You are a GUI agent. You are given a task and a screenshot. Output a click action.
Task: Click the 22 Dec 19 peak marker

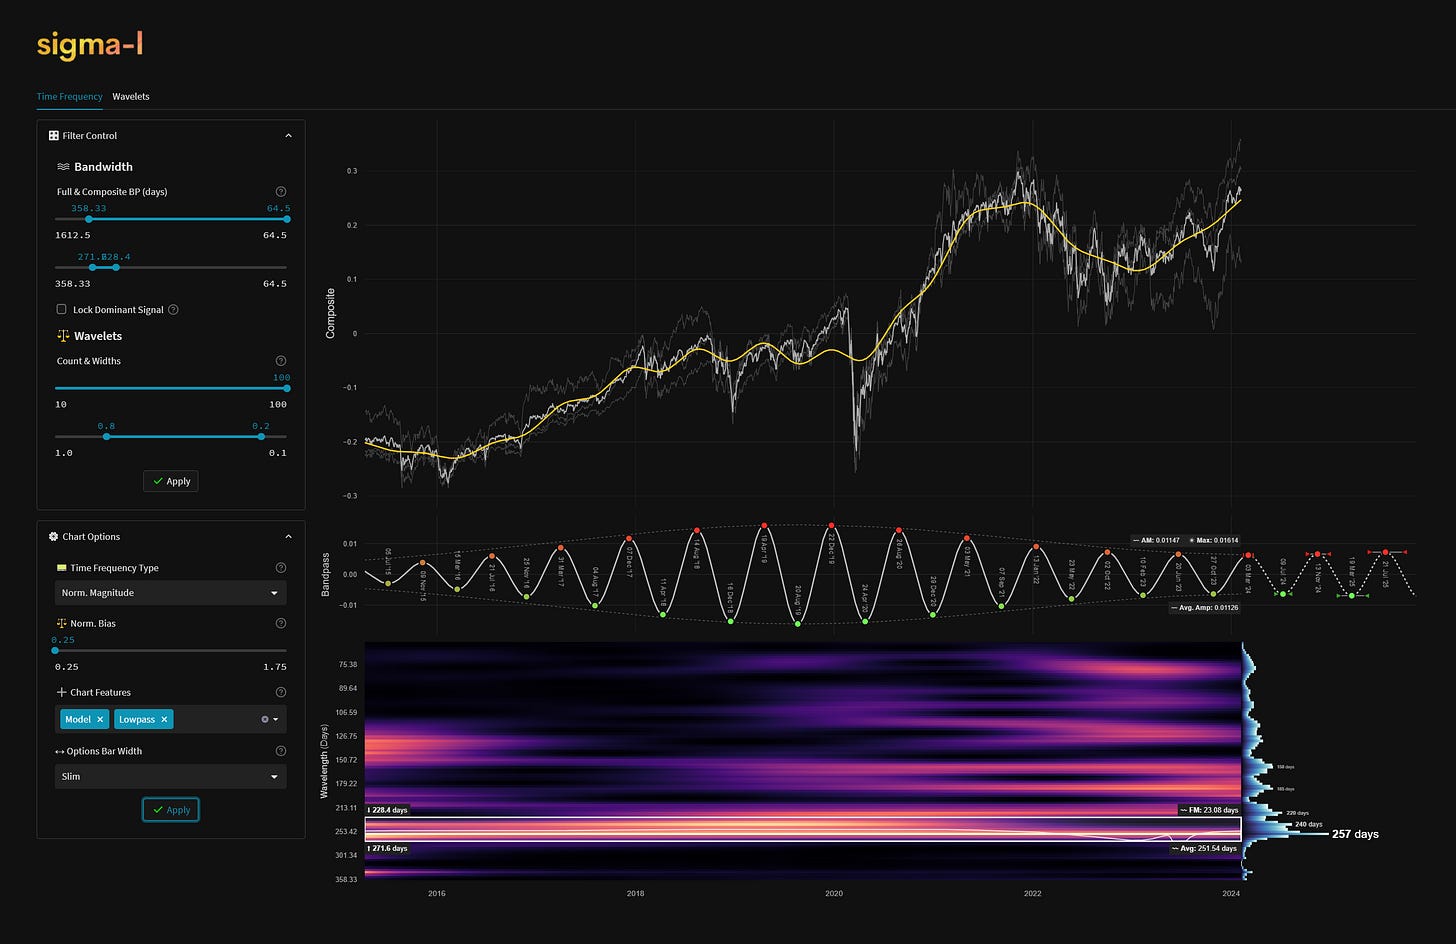(x=832, y=525)
